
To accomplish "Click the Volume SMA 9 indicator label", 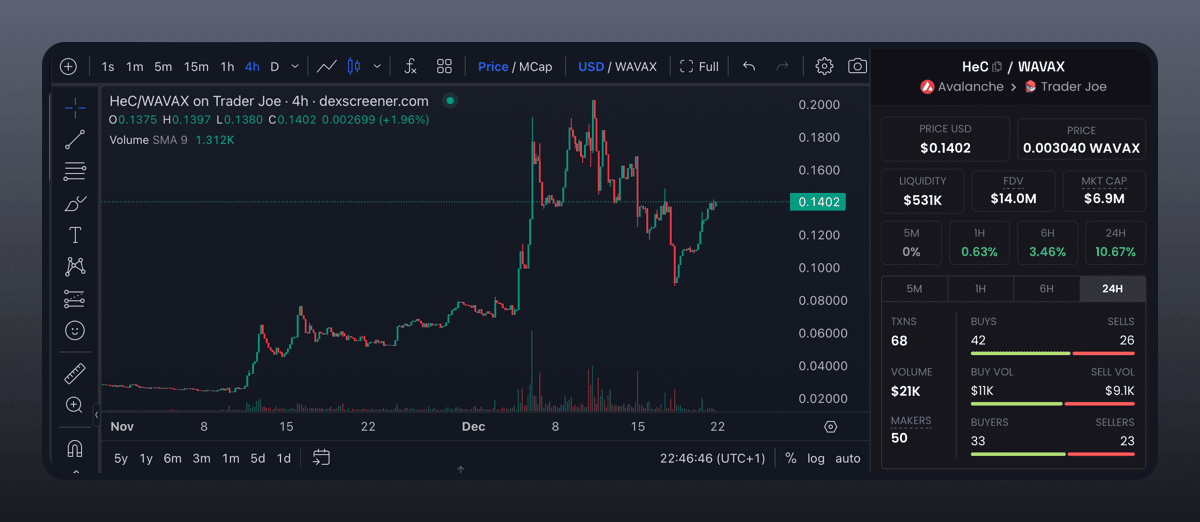I will (x=148, y=140).
